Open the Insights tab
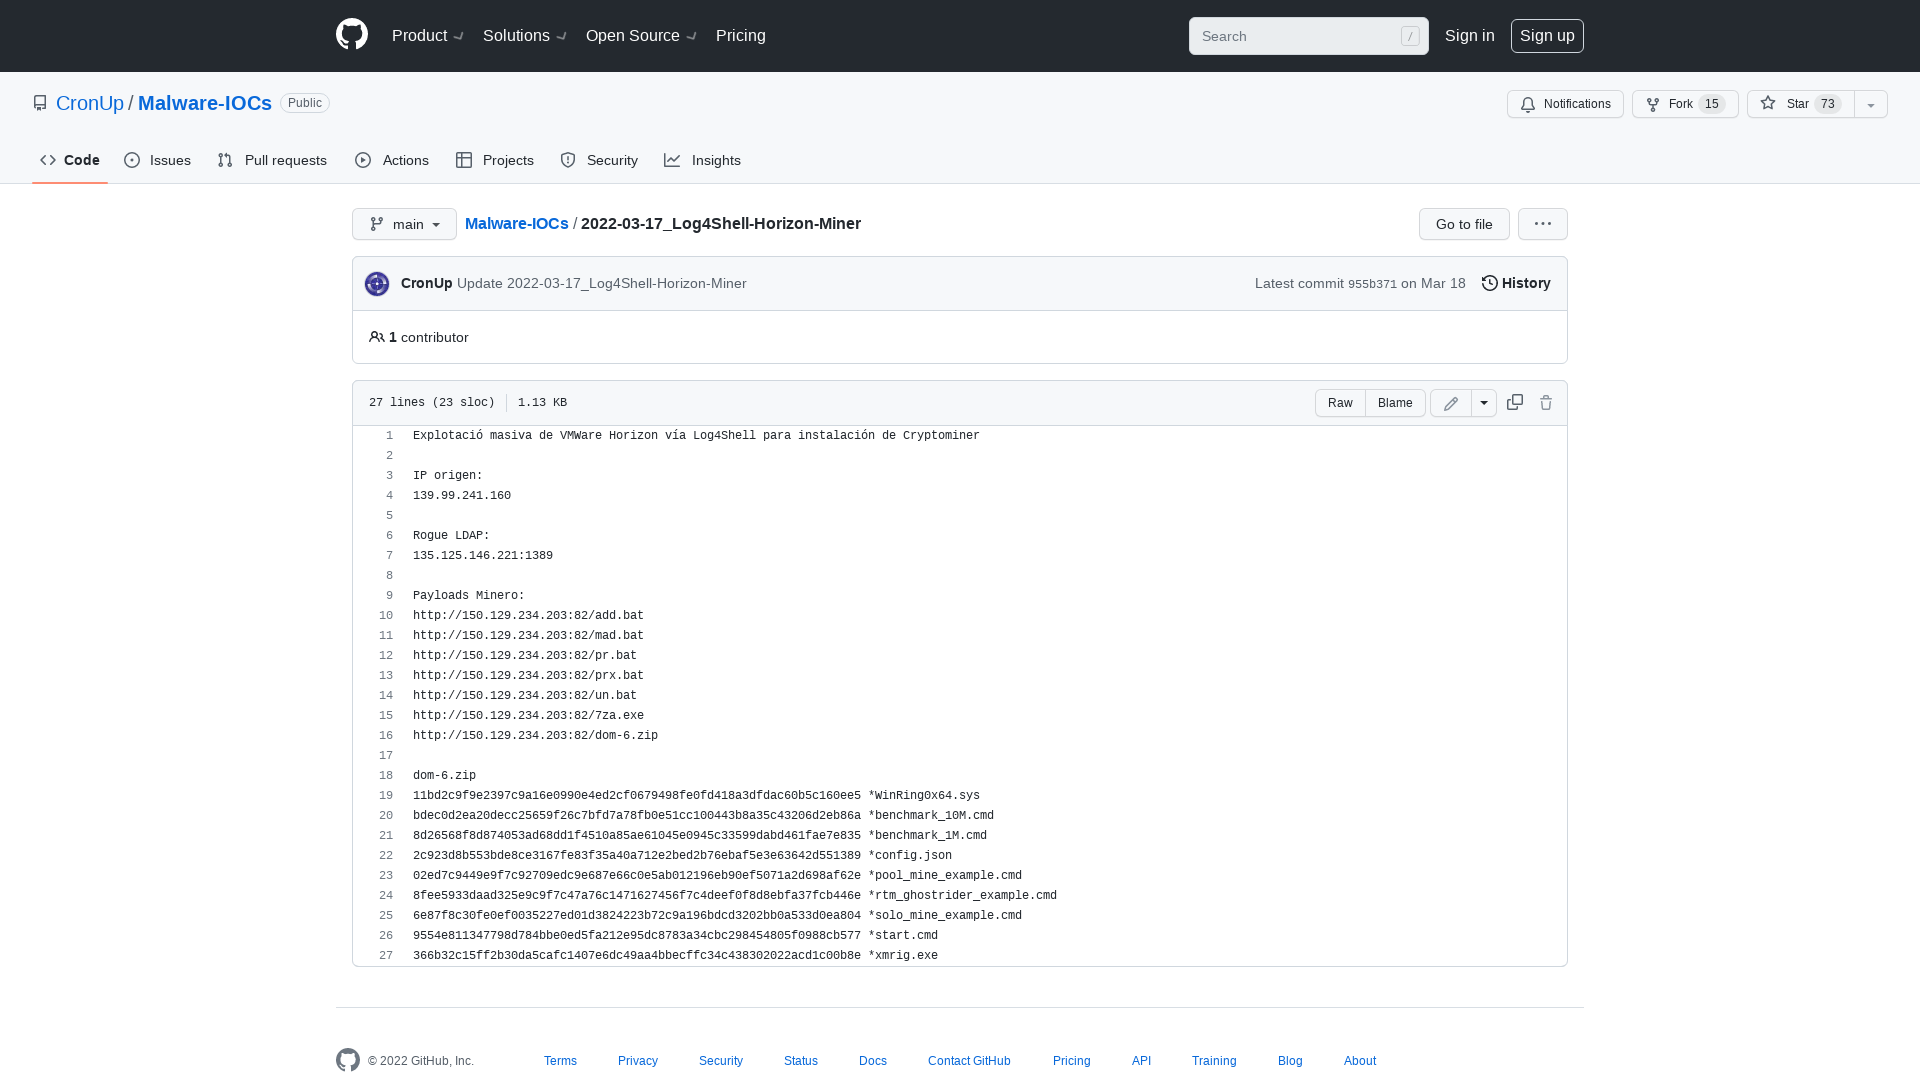Viewport: 1920px width, 1080px height. (x=702, y=160)
